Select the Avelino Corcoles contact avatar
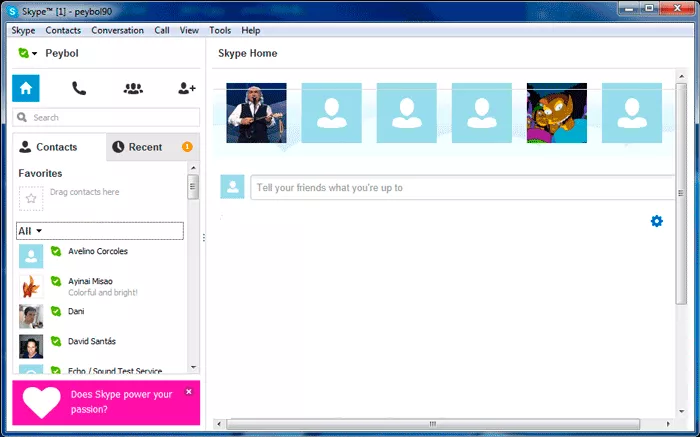The height and width of the screenshot is (437, 700). 31,256
